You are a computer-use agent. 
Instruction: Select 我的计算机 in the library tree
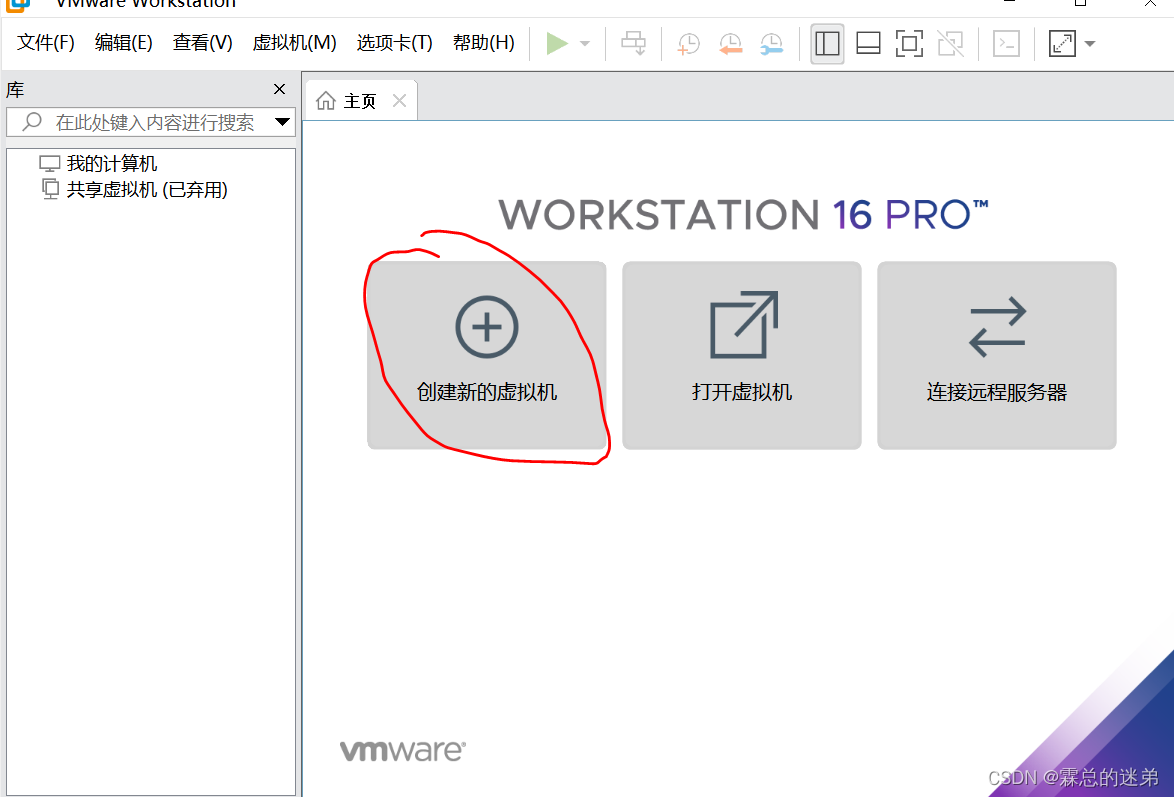112,162
